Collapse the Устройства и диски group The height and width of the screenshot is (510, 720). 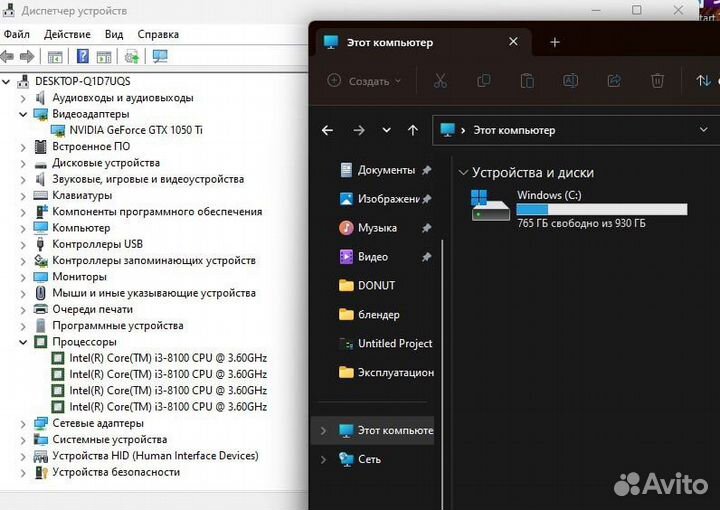pyautogui.click(x=463, y=173)
